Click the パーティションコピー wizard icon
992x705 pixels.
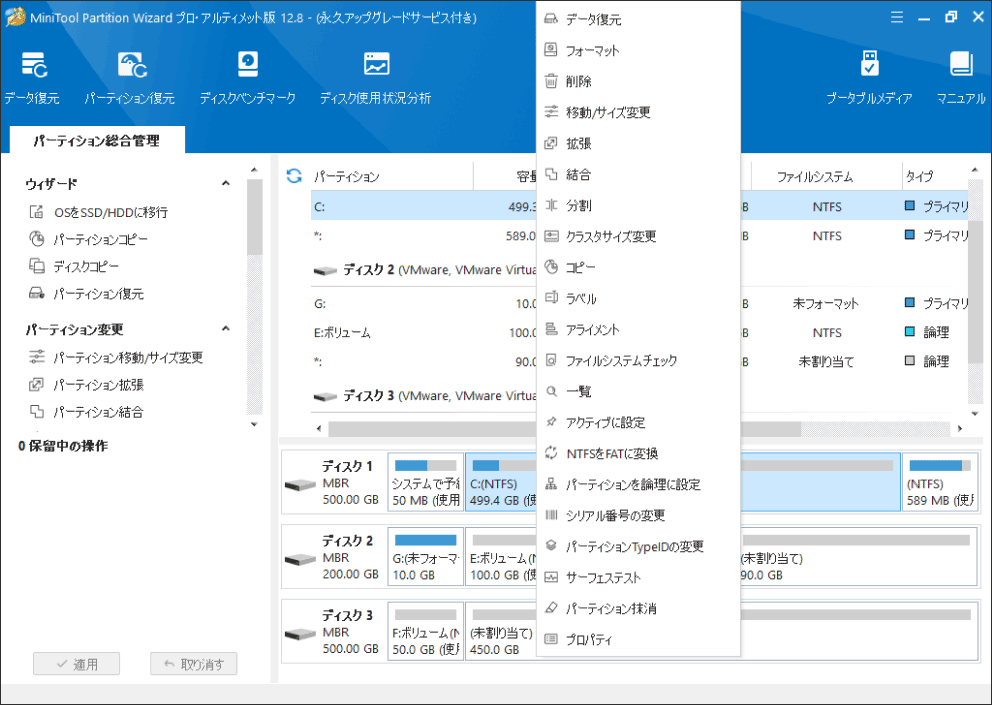tap(37, 239)
